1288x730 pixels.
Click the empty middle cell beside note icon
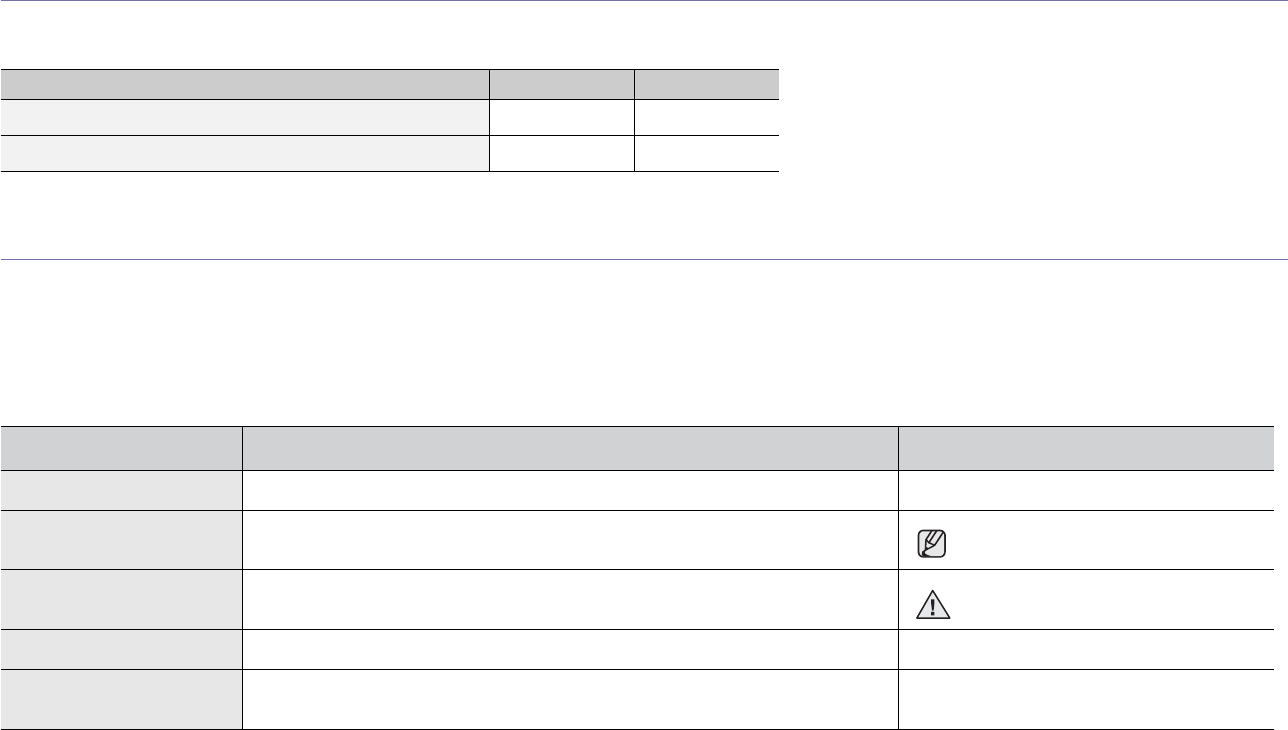pyautogui.click(x=570, y=540)
